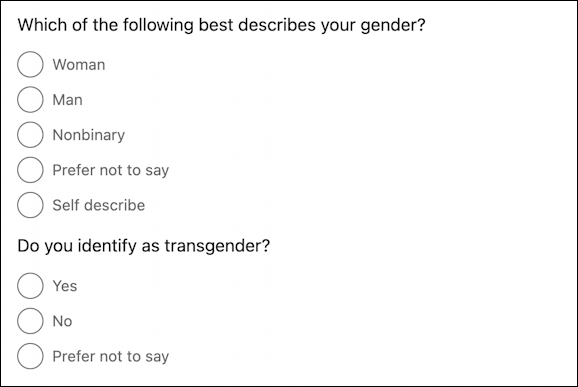Select the No radio button
The height and width of the screenshot is (387, 578).
pyautogui.click(x=30, y=321)
